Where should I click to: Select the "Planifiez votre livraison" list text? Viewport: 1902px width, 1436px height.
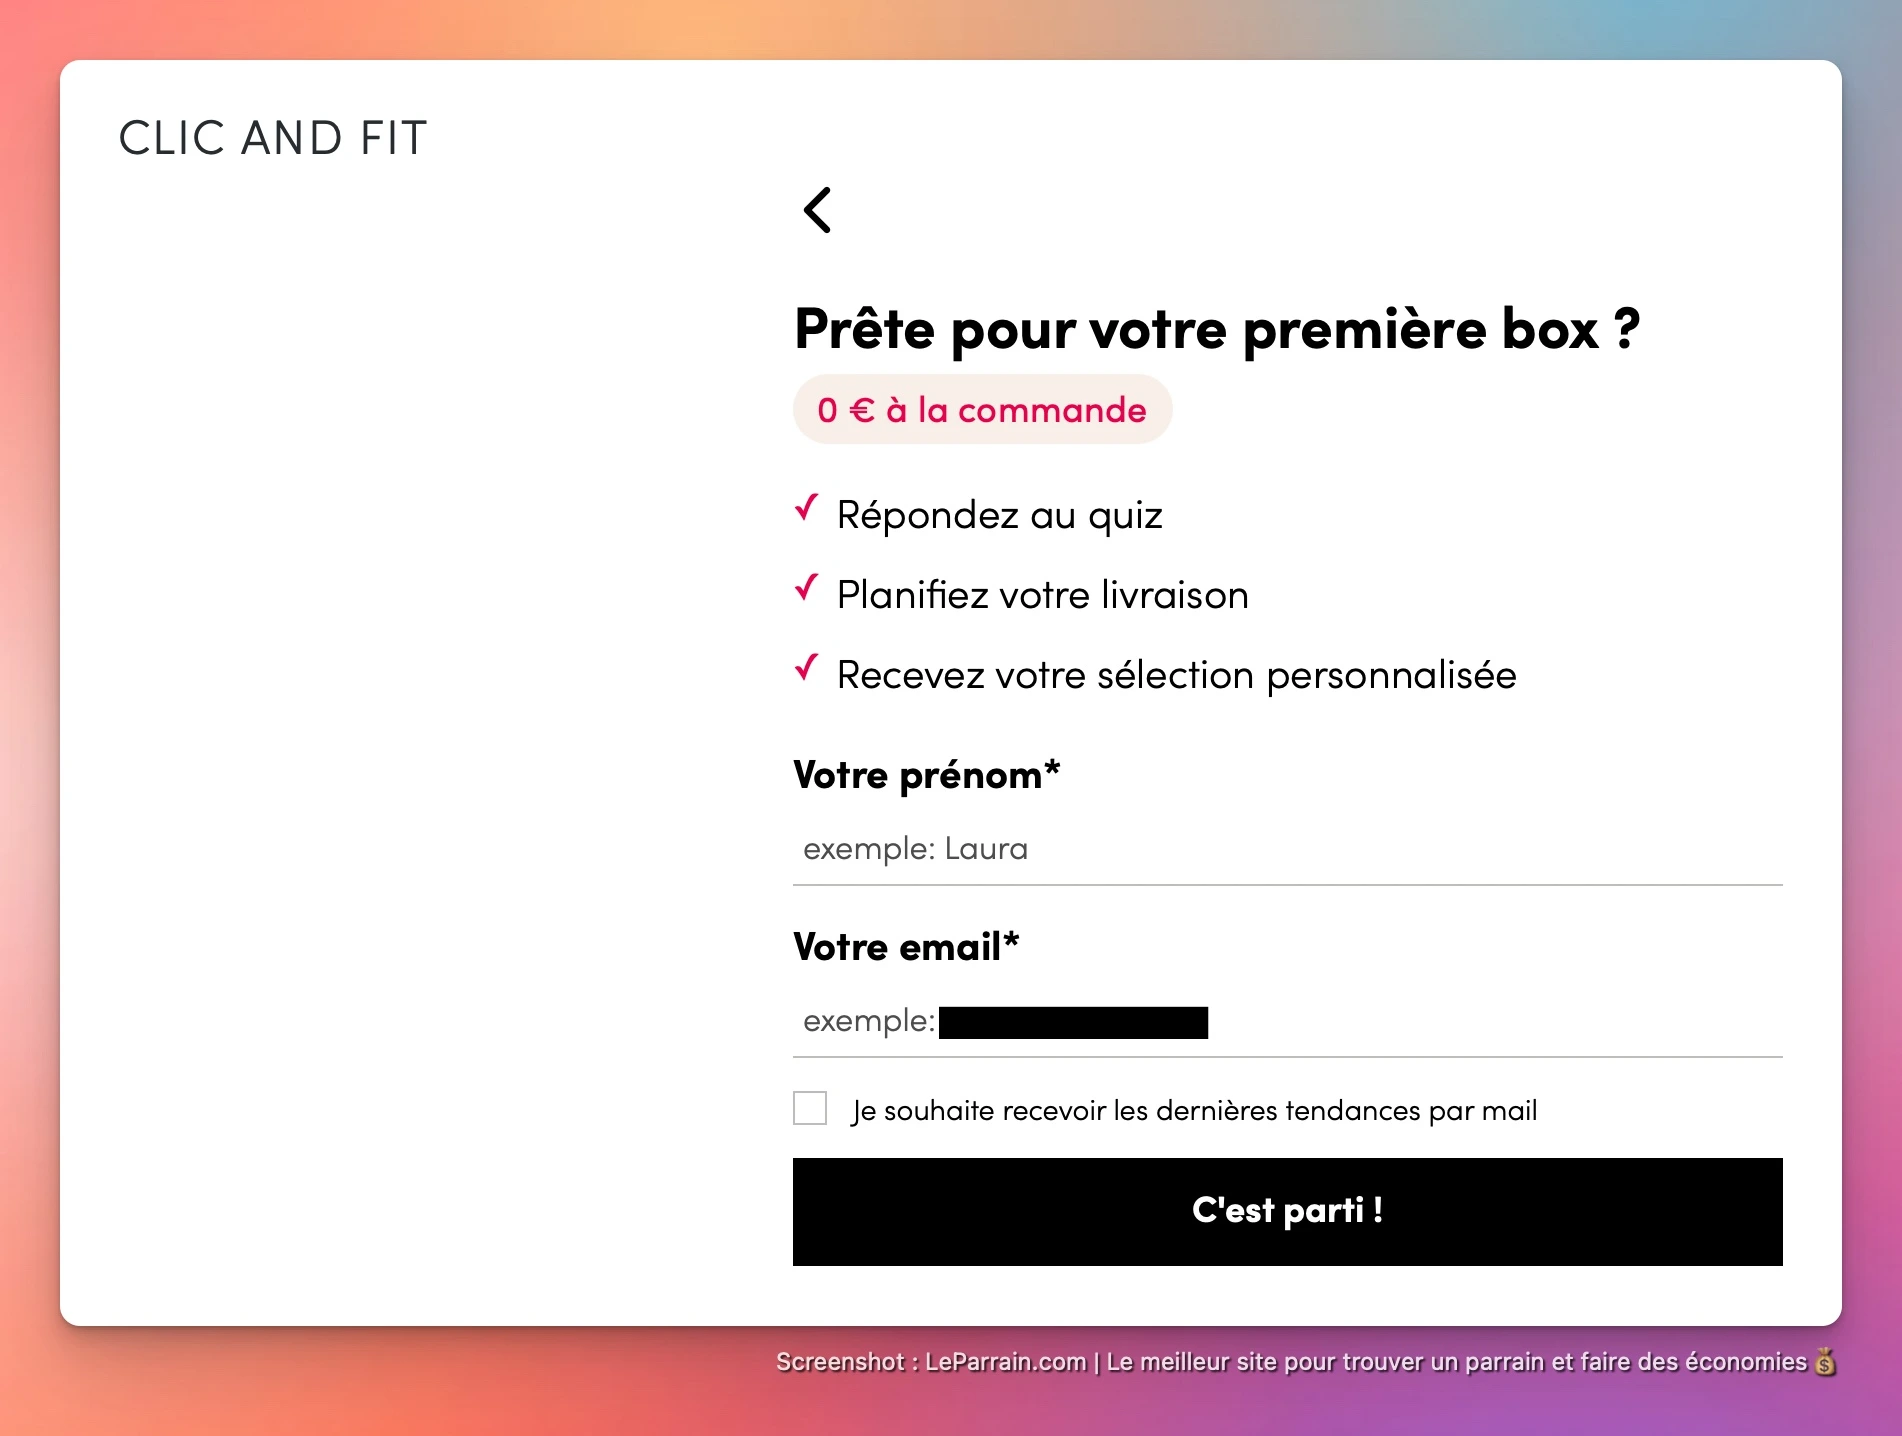(x=1043, y=596)
